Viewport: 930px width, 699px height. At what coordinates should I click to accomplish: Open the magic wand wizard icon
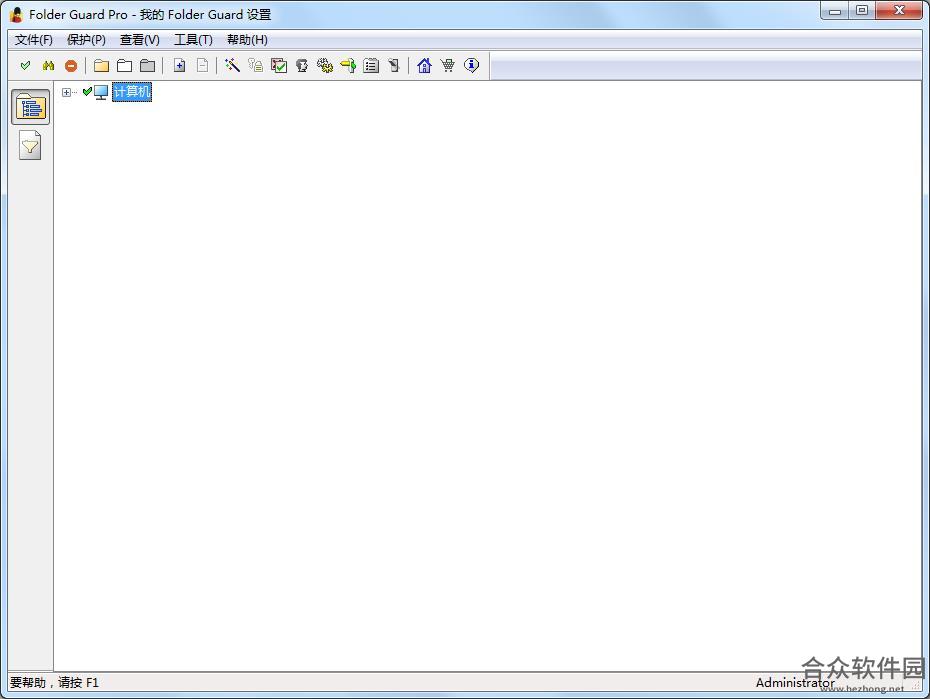(x=232, y=65)
